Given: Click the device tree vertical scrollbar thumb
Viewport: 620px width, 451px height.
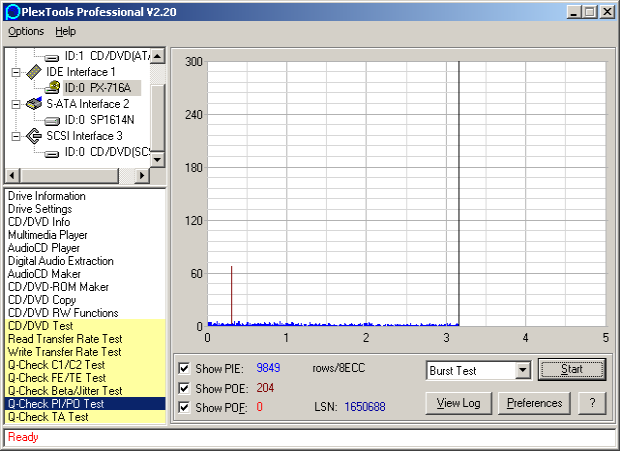Looking at the screenshot, I should tap(158, 117).
